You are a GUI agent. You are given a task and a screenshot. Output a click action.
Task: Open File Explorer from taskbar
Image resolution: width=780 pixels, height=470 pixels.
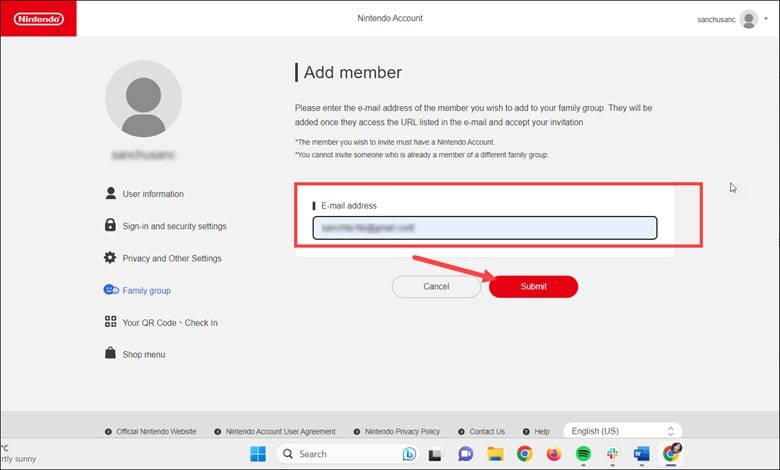(x=495, y=454)
